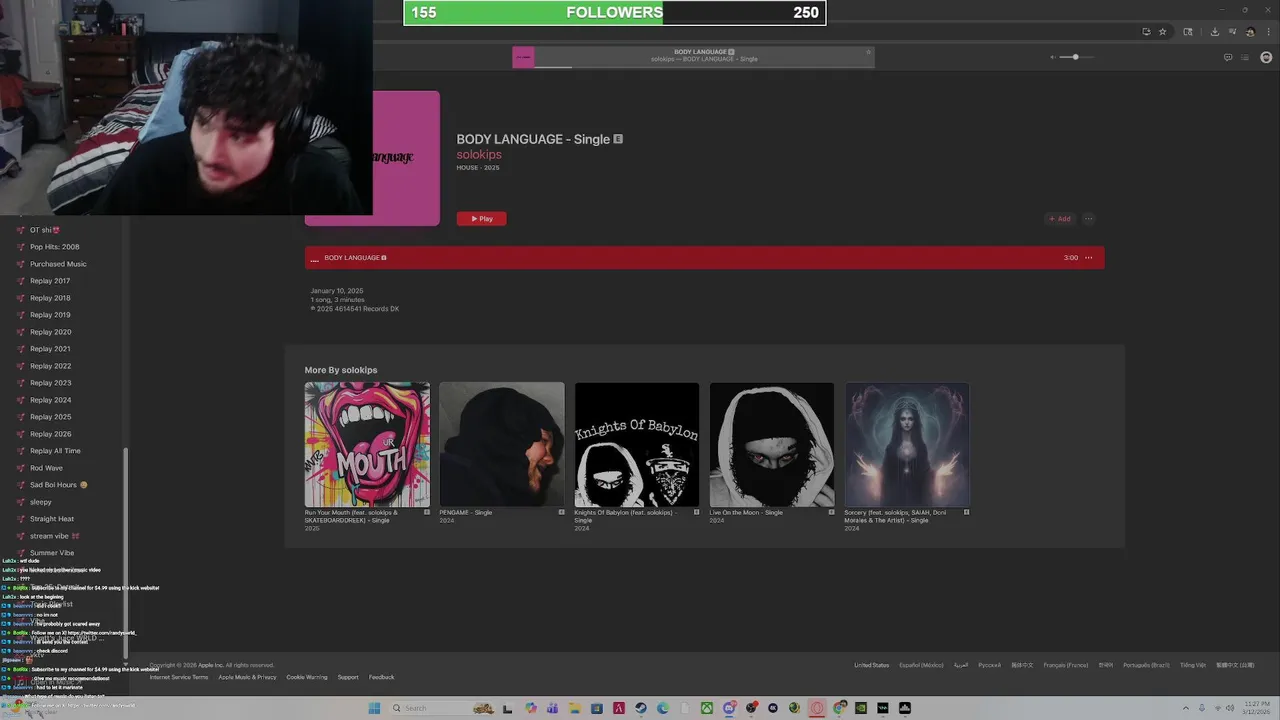
Task: Open the Replay 2019 playlist
Action: [50, 315]
